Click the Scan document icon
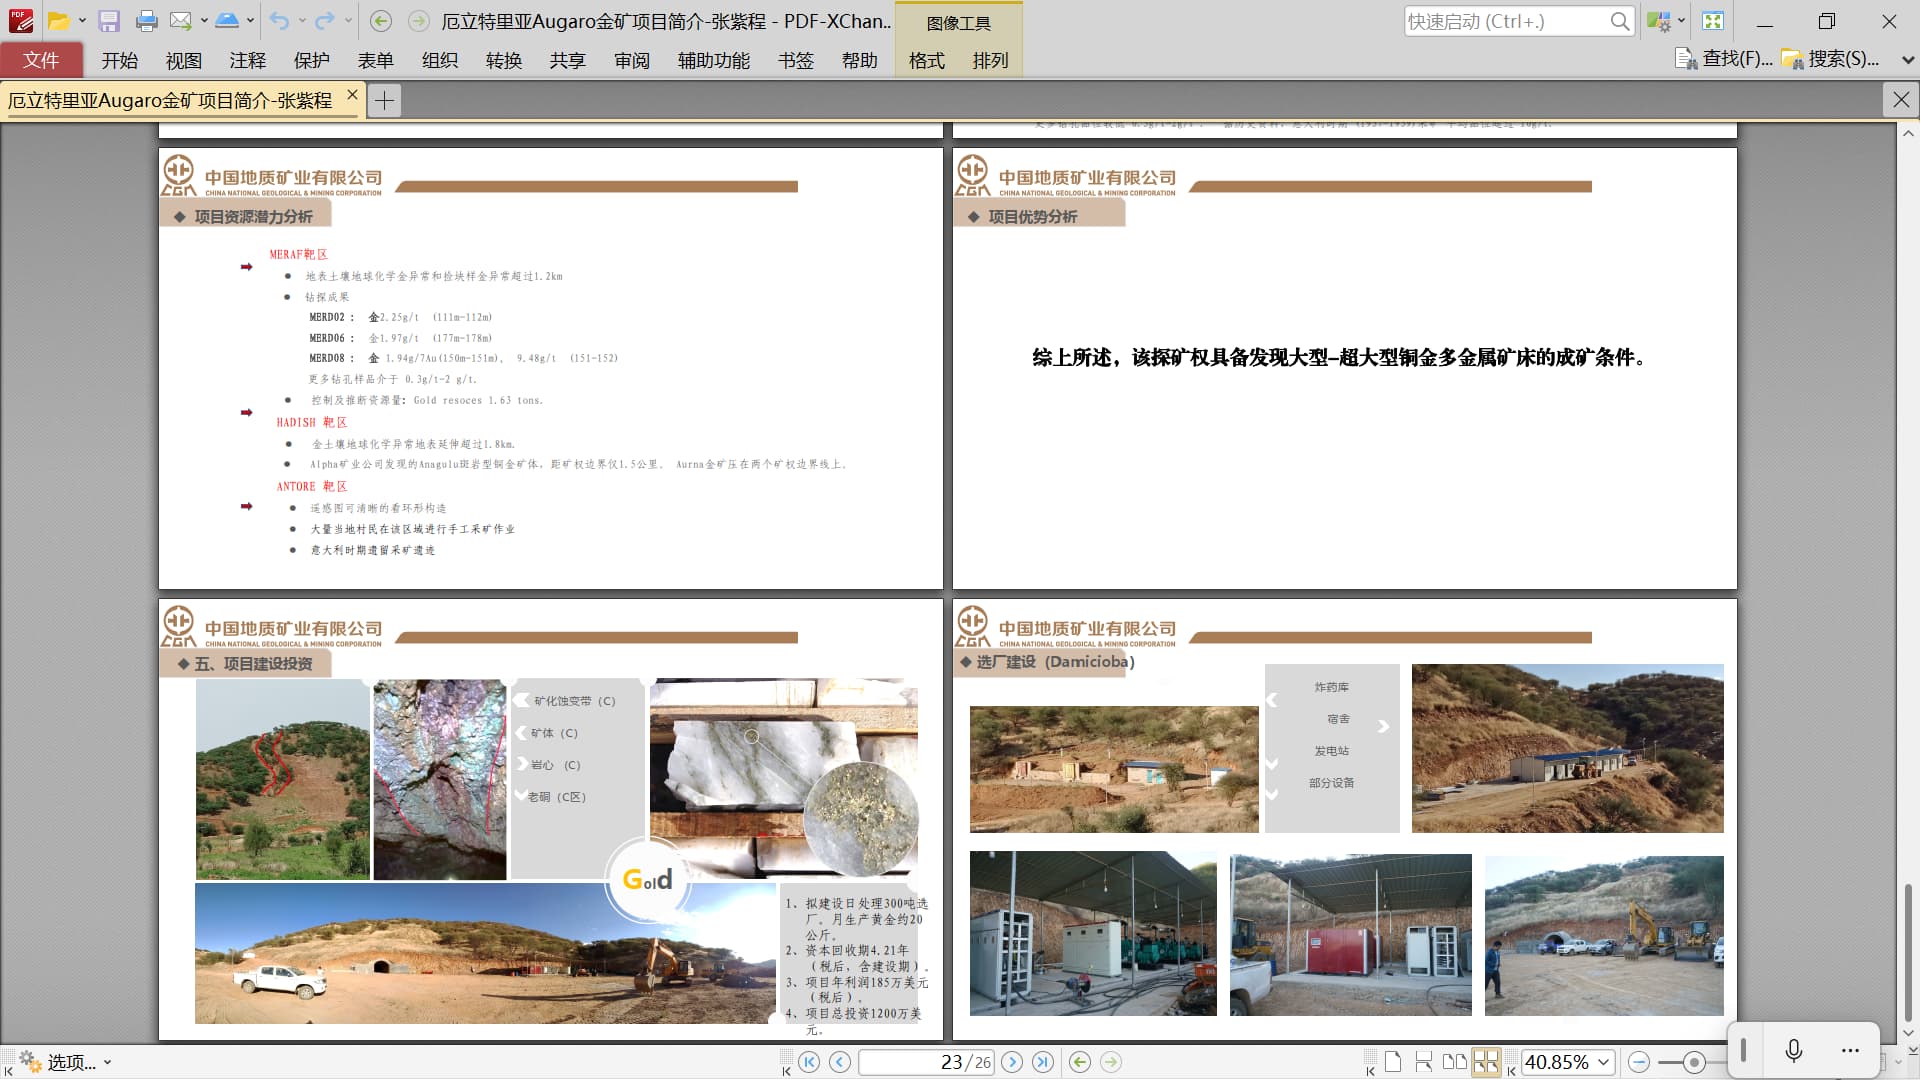The width and height of the screenshot is (1920, 1080). [x=227, y=21]
